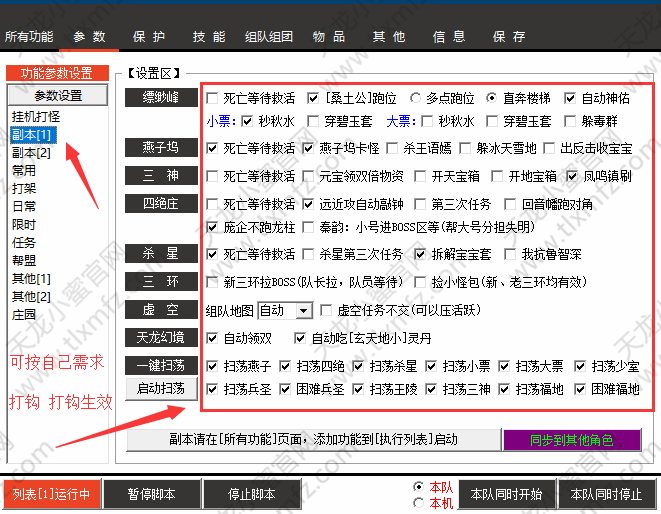The image size is (661, 514).
Task: Enable 大票 穿碧玉套 checkbox
Action: tap(492, 122)
